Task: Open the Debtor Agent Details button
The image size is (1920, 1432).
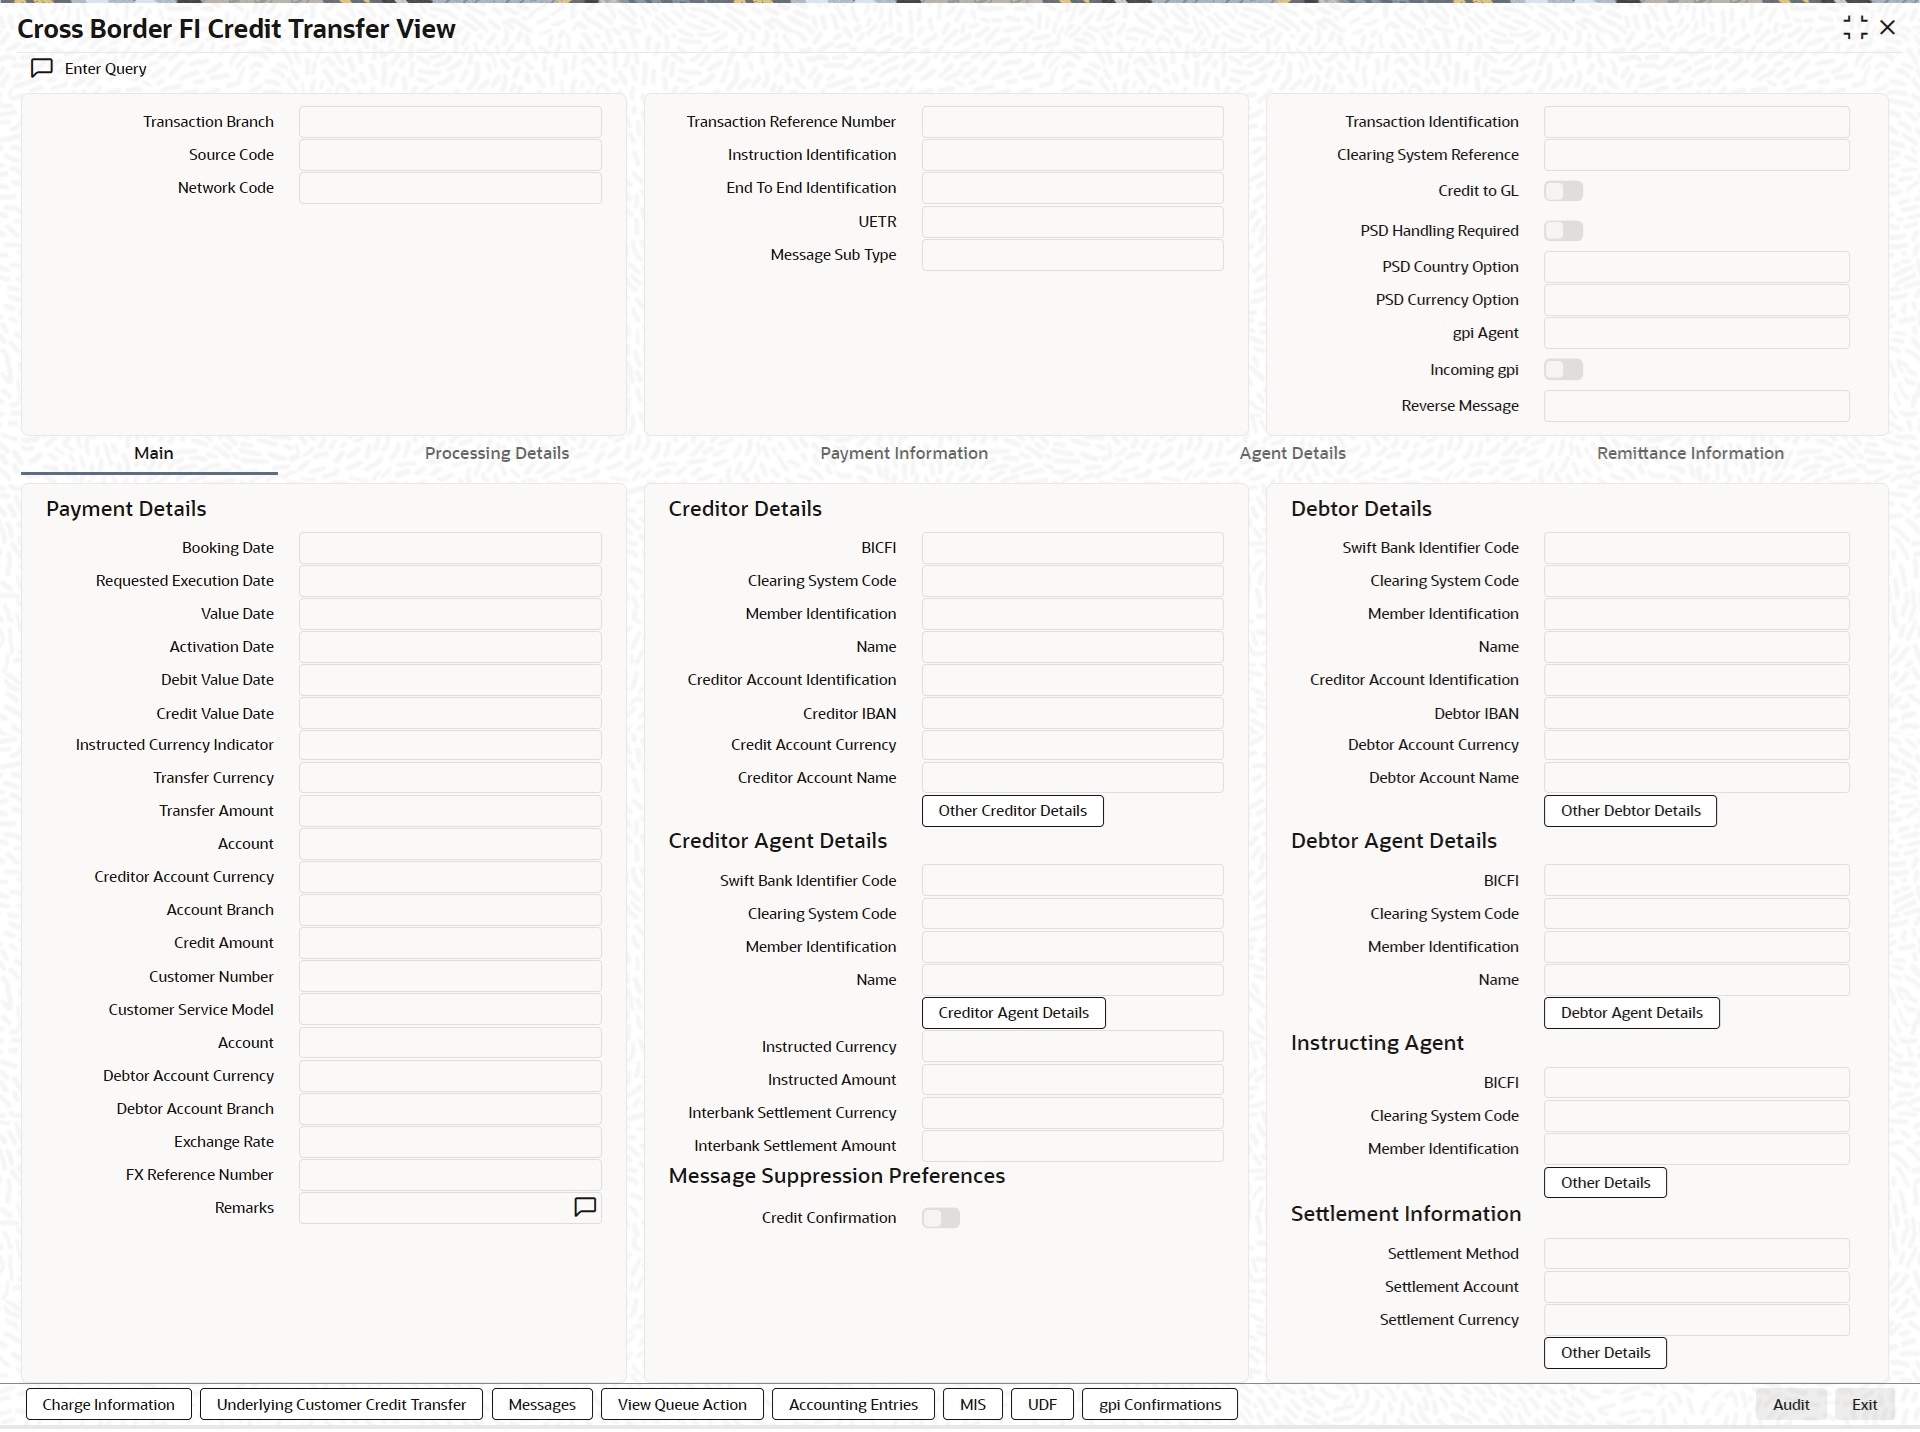Action: [1631, 1013]
